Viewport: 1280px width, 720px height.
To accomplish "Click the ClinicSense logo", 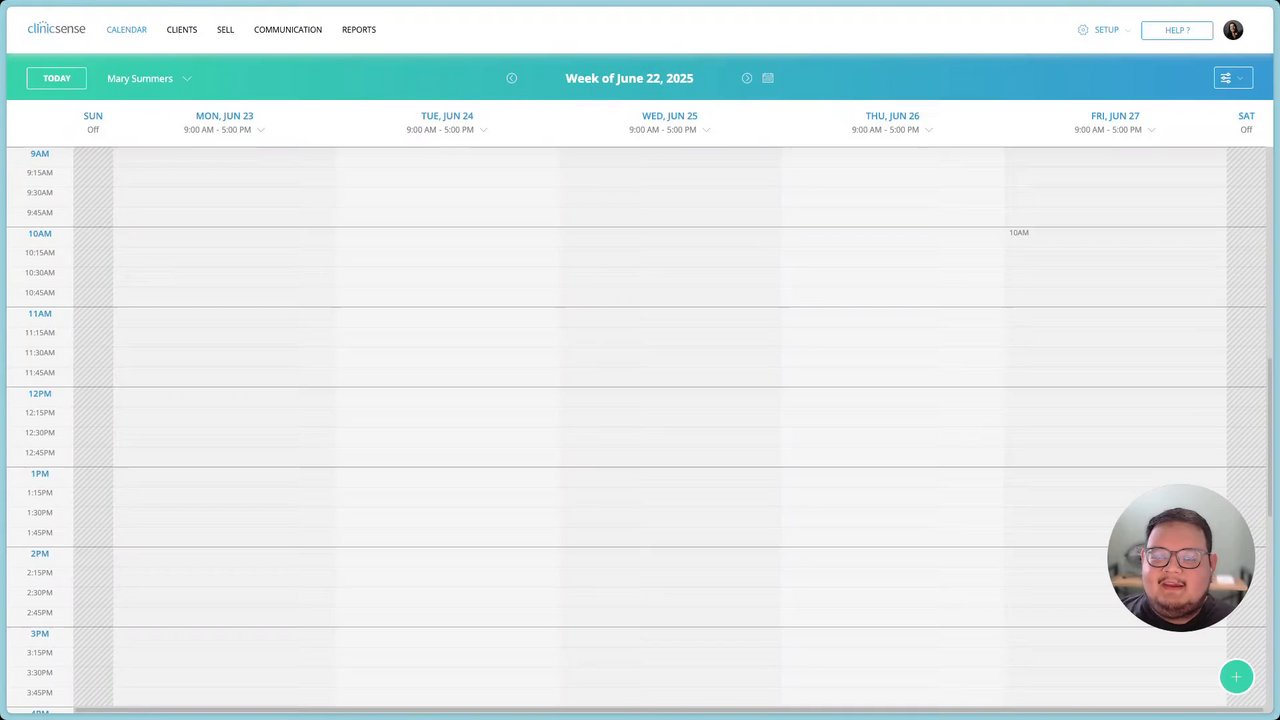I will point(56,28).
